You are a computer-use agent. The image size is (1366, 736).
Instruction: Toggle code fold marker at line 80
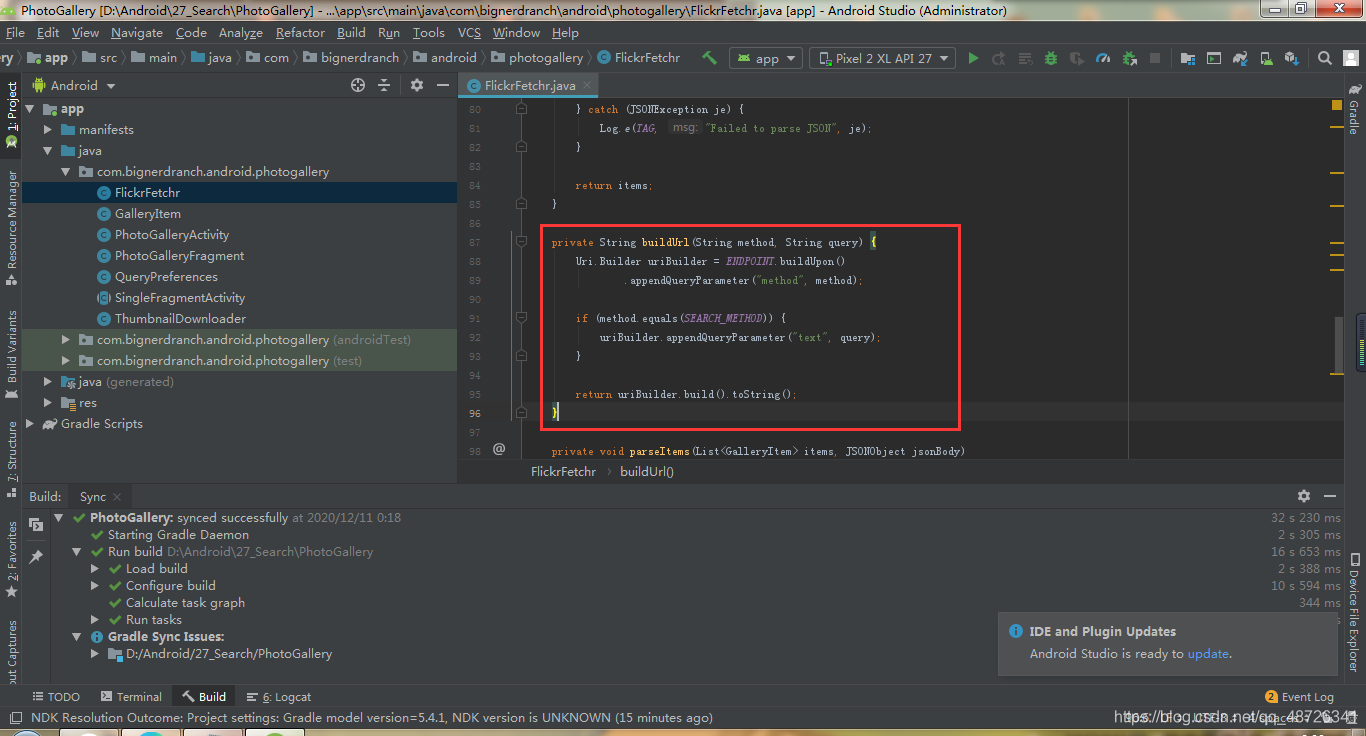point(521,109)
